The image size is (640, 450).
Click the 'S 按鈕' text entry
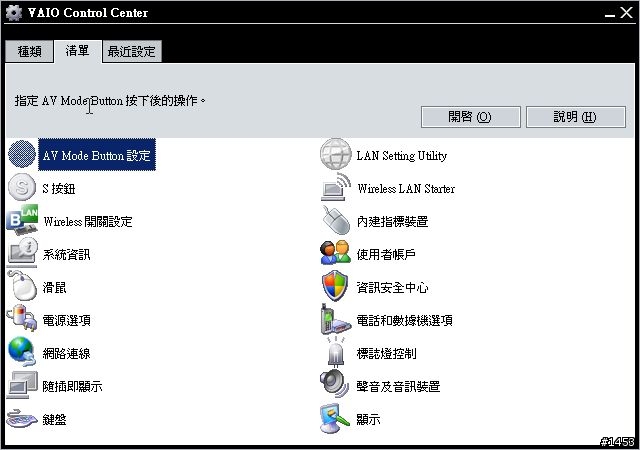[59, 188]
